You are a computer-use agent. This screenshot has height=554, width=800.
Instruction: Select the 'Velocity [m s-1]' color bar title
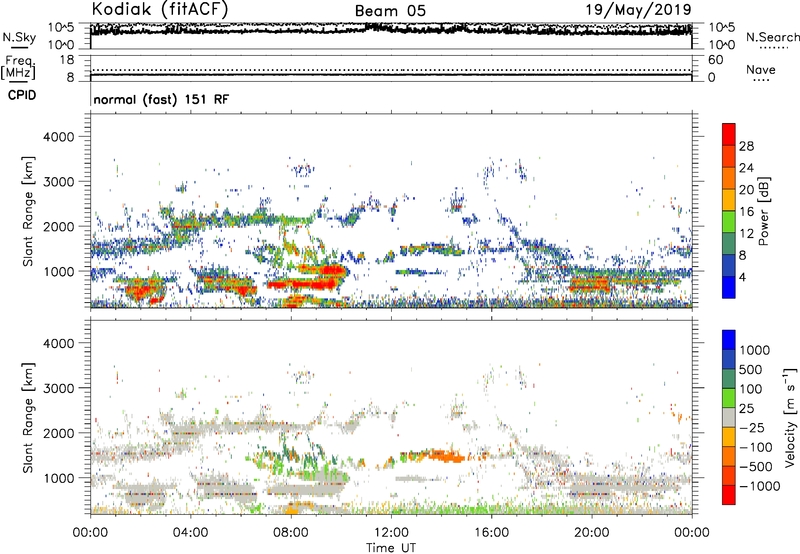pos(791,417)
